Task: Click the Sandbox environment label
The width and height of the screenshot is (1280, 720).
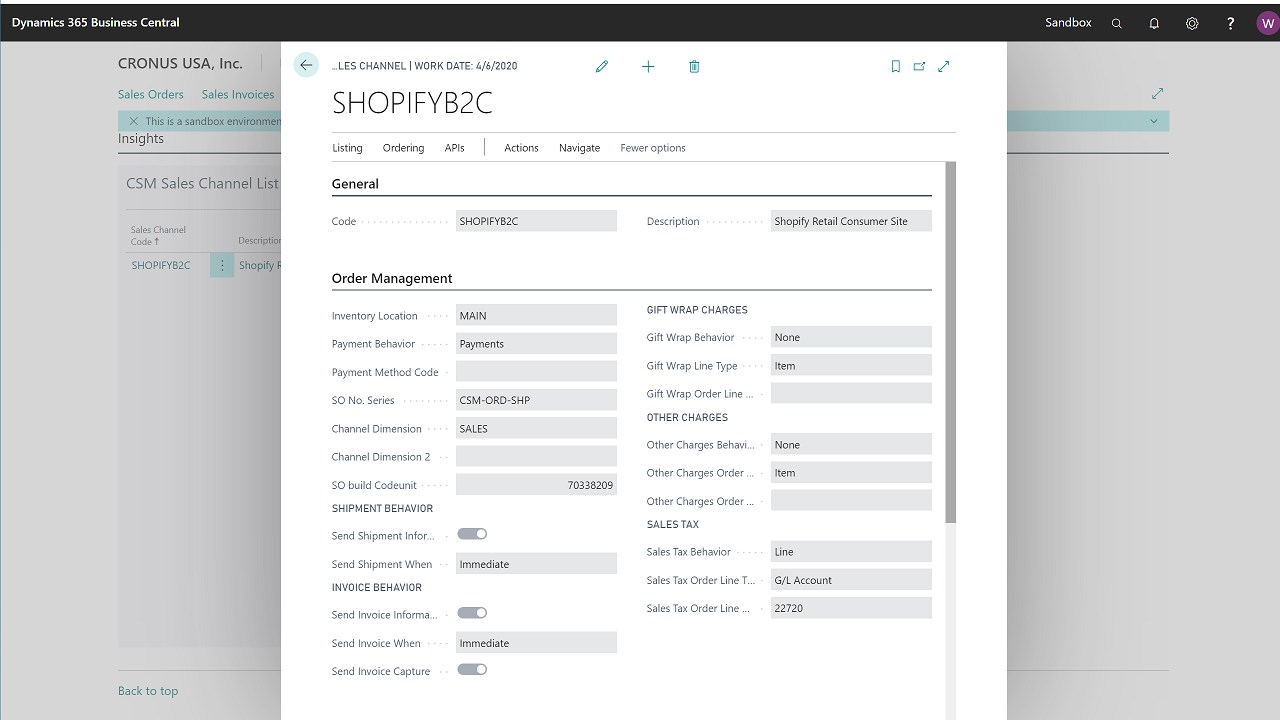Action: tap(1068, 22)
